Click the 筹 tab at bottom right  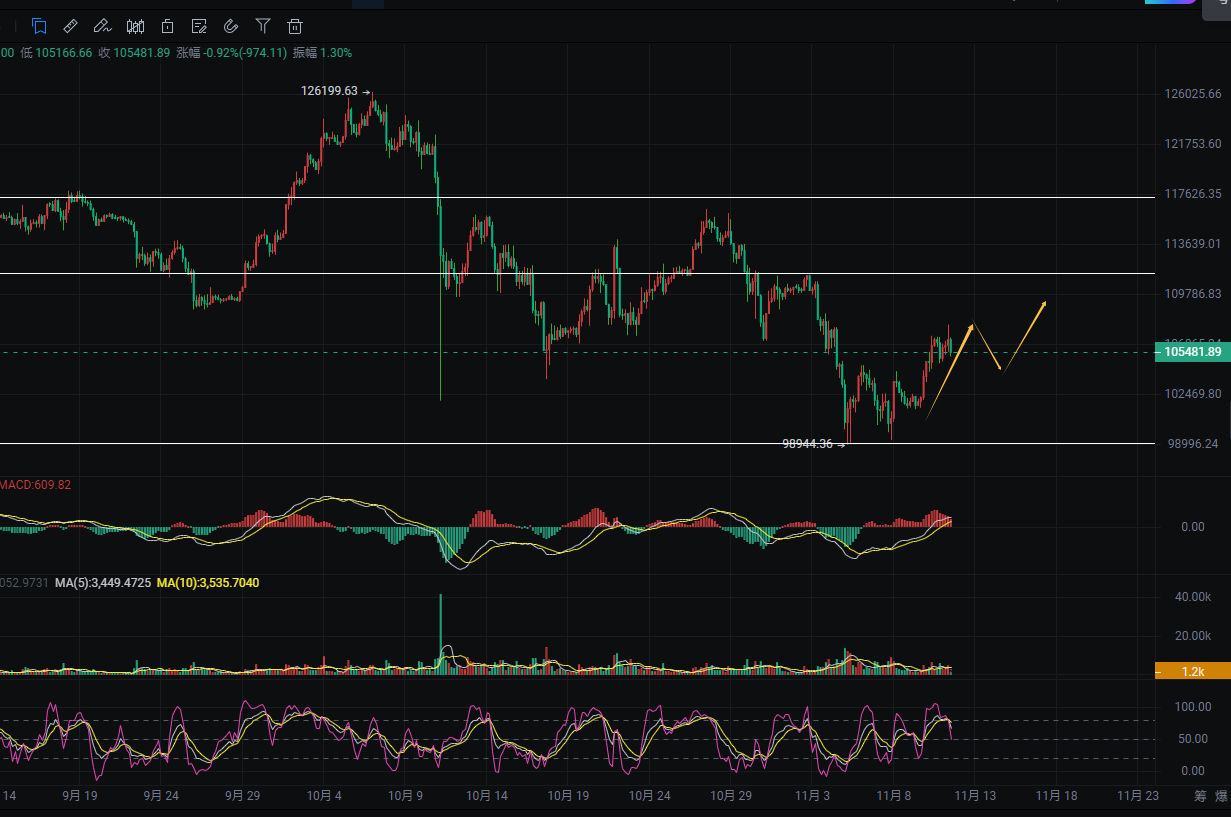(1200, 796)
